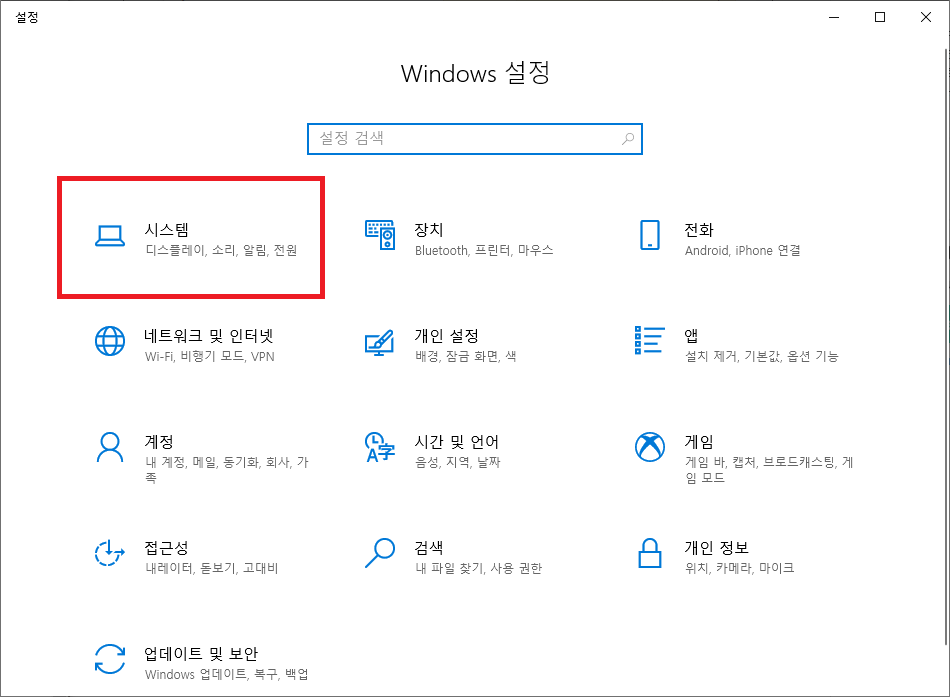The image size is (950, 697).
Task: Click the text Android, iPhone 연결
Action: pyautogui.click(x=743, y=250)
